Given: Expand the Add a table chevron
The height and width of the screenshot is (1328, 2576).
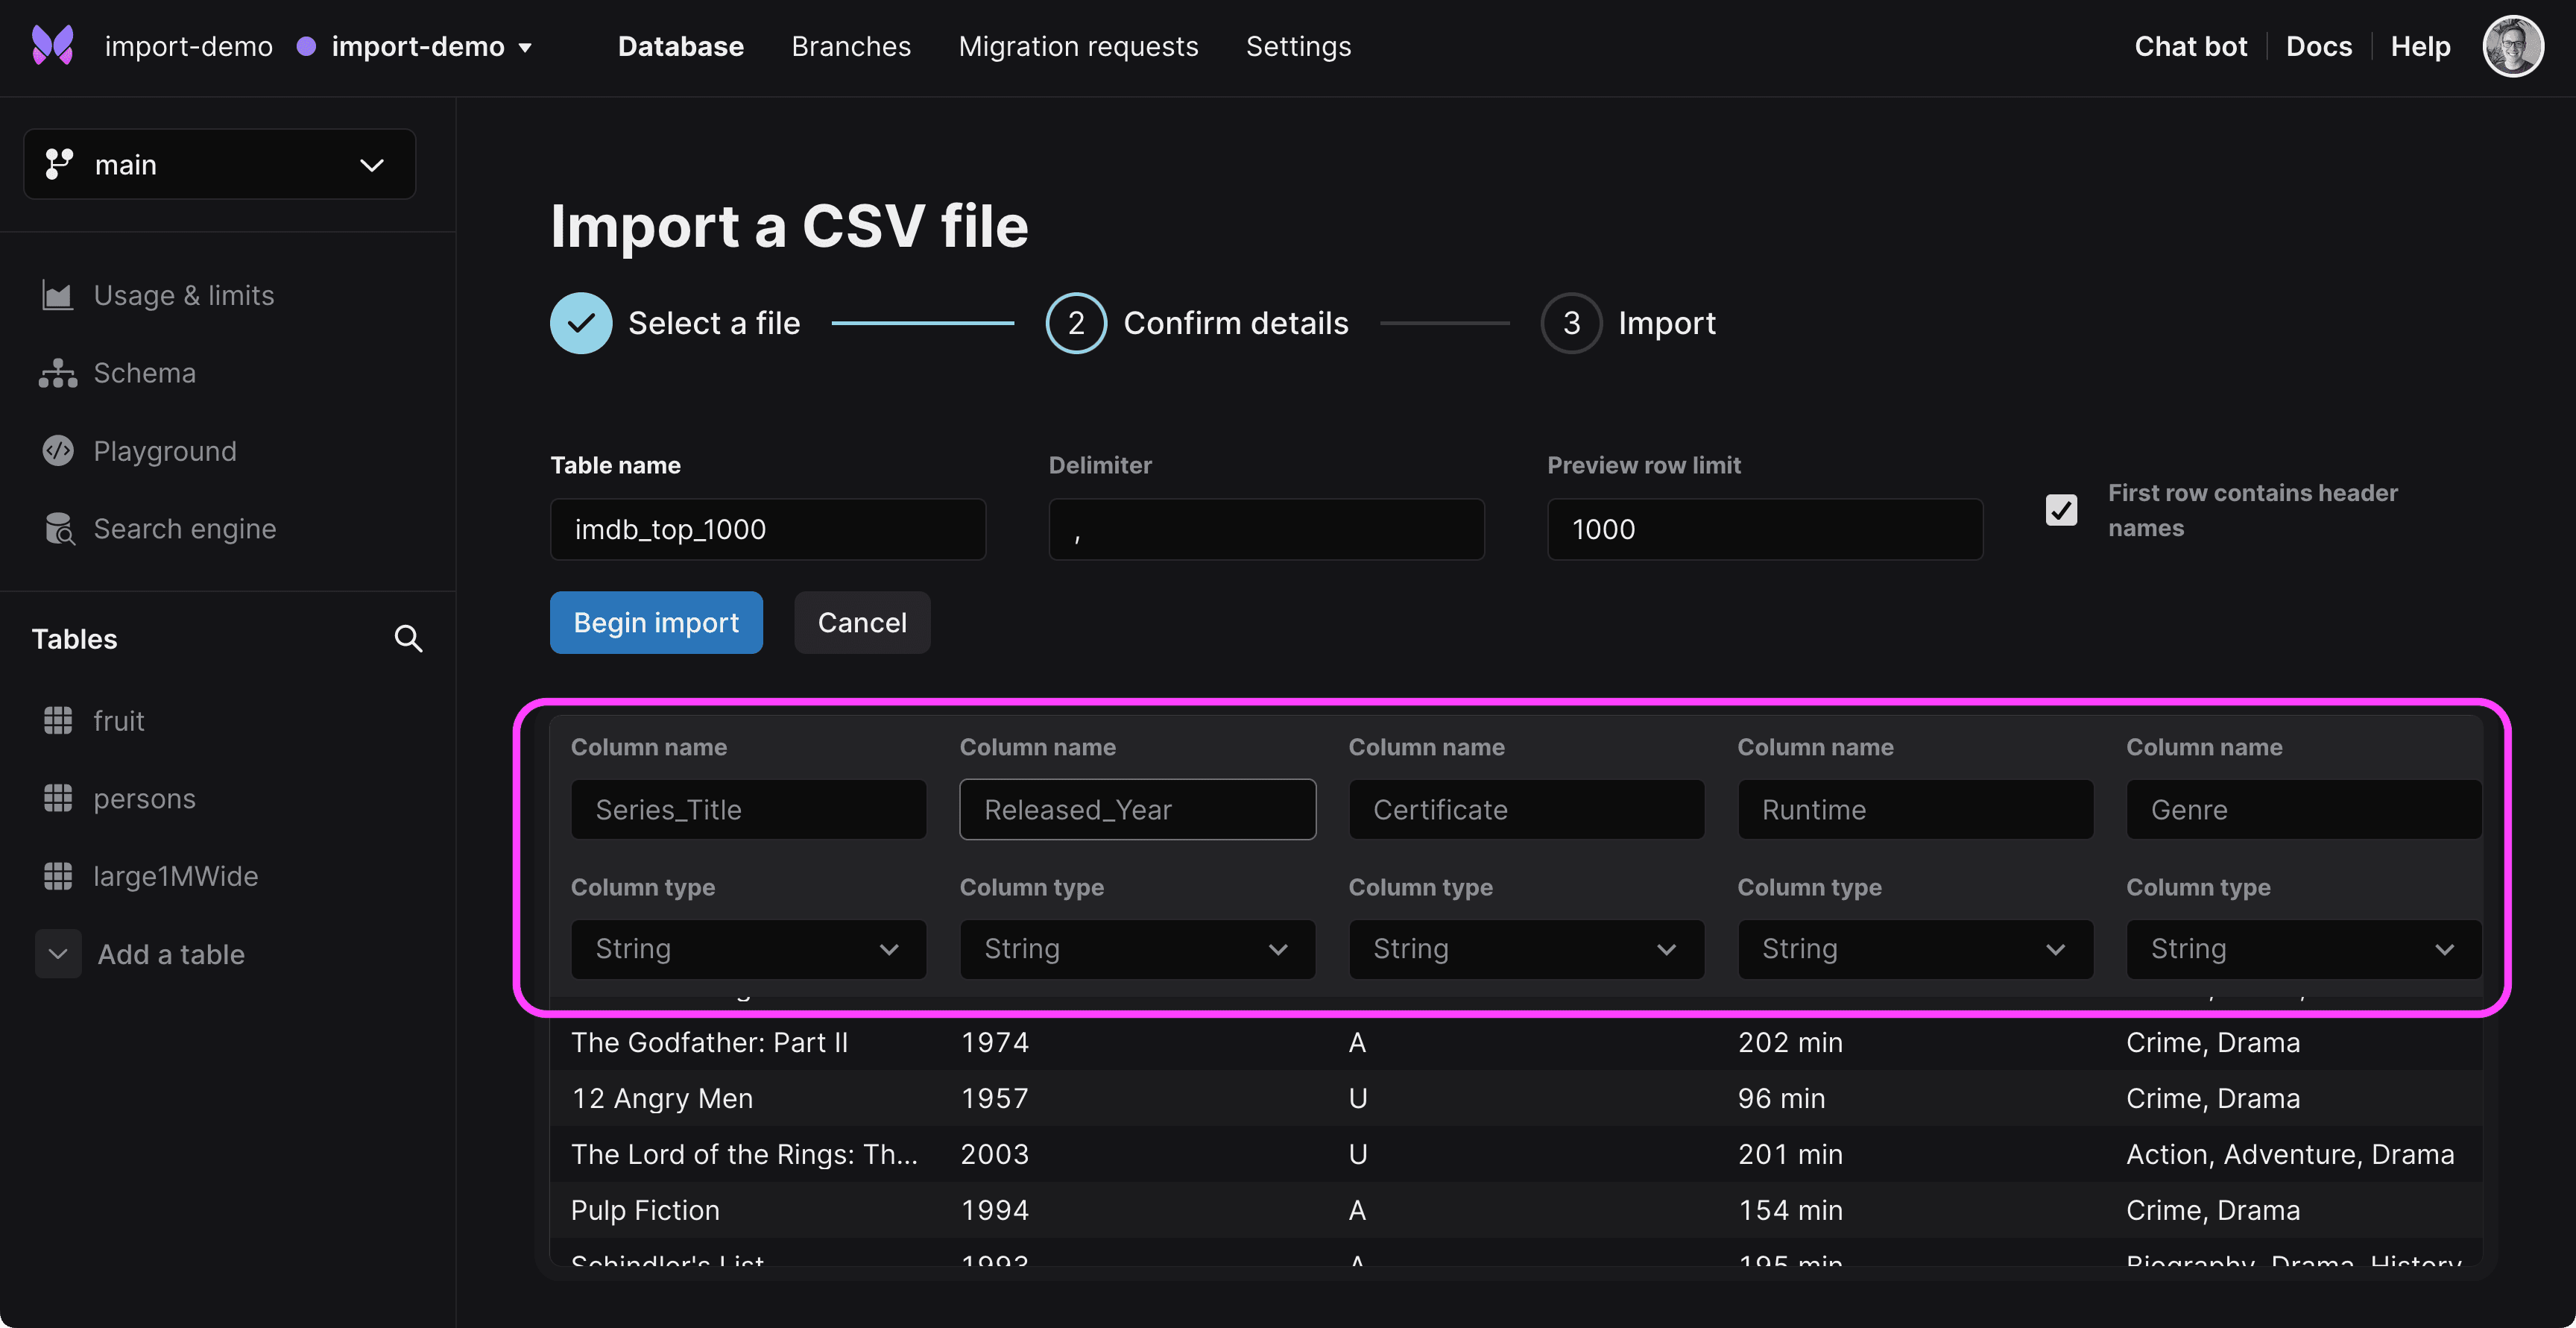Looking at the screenshot, I should click(58, 954).
